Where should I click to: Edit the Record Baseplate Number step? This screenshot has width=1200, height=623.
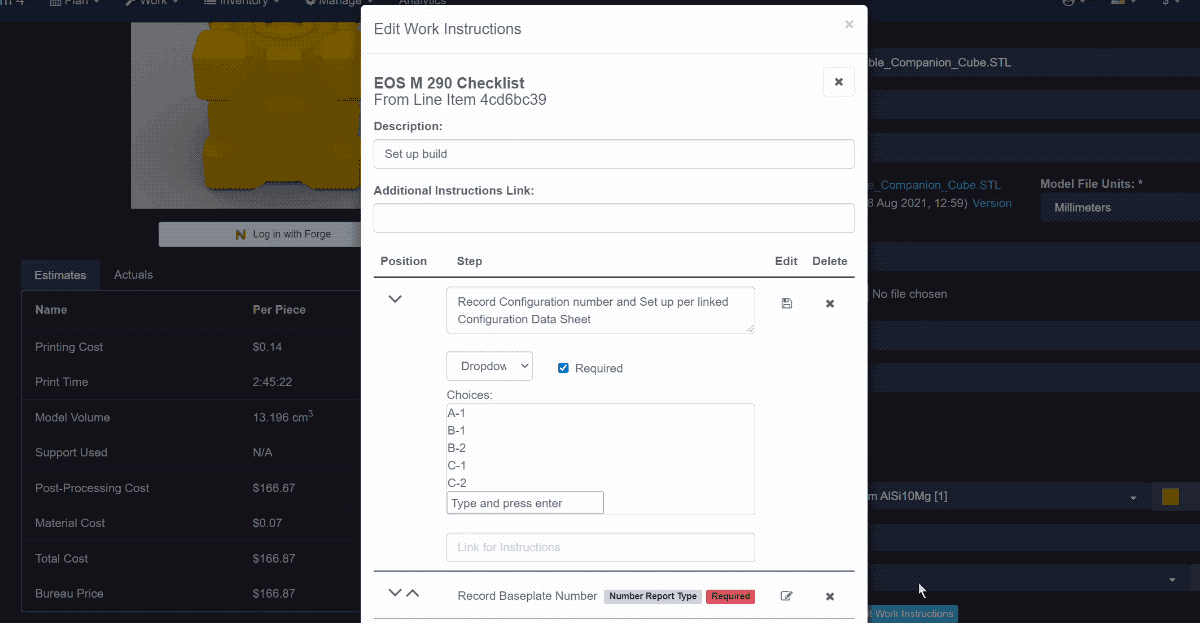[x=786, y=596]
